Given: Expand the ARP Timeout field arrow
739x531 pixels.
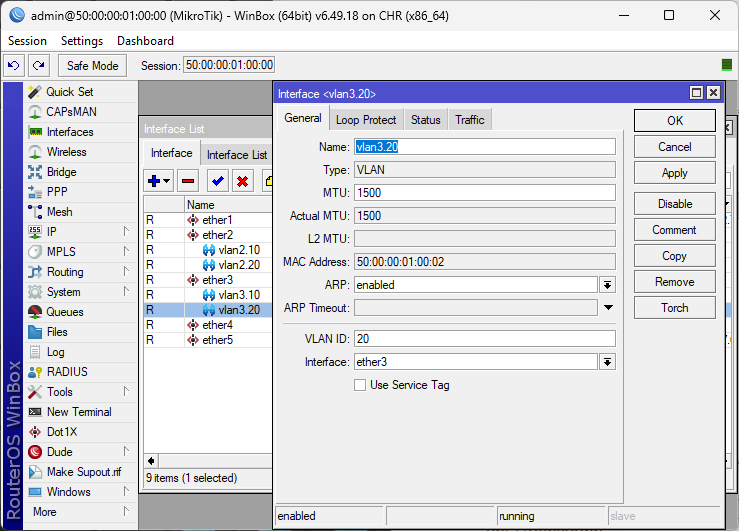Looking at the screenshot, I should 607,308.
